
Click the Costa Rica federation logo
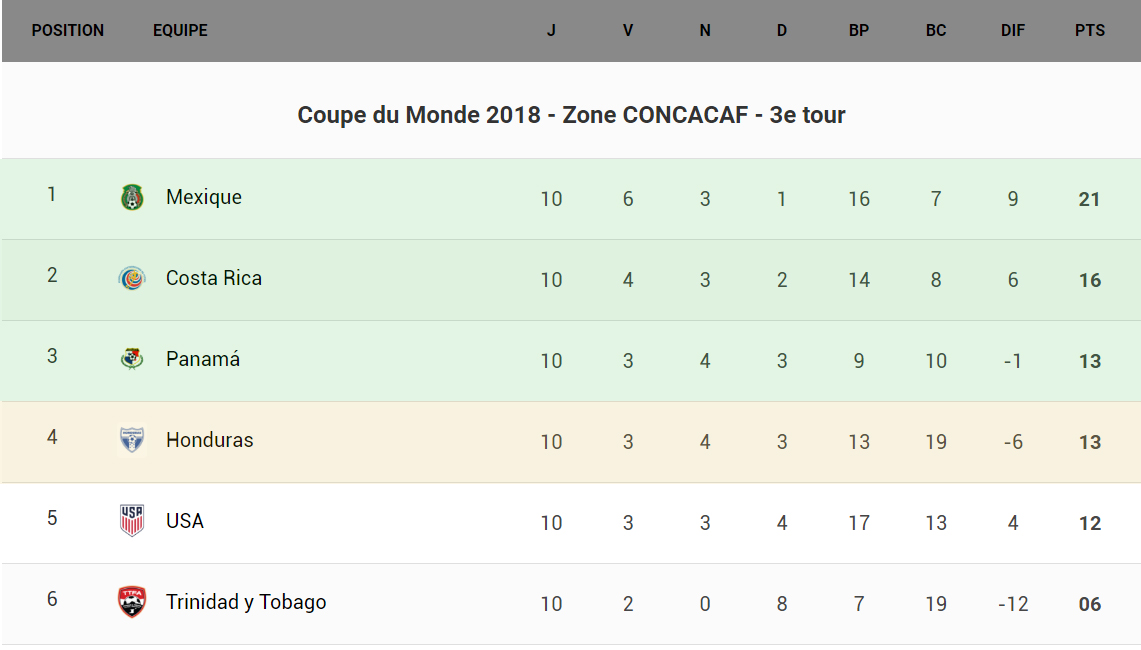[x=132, y=279]
